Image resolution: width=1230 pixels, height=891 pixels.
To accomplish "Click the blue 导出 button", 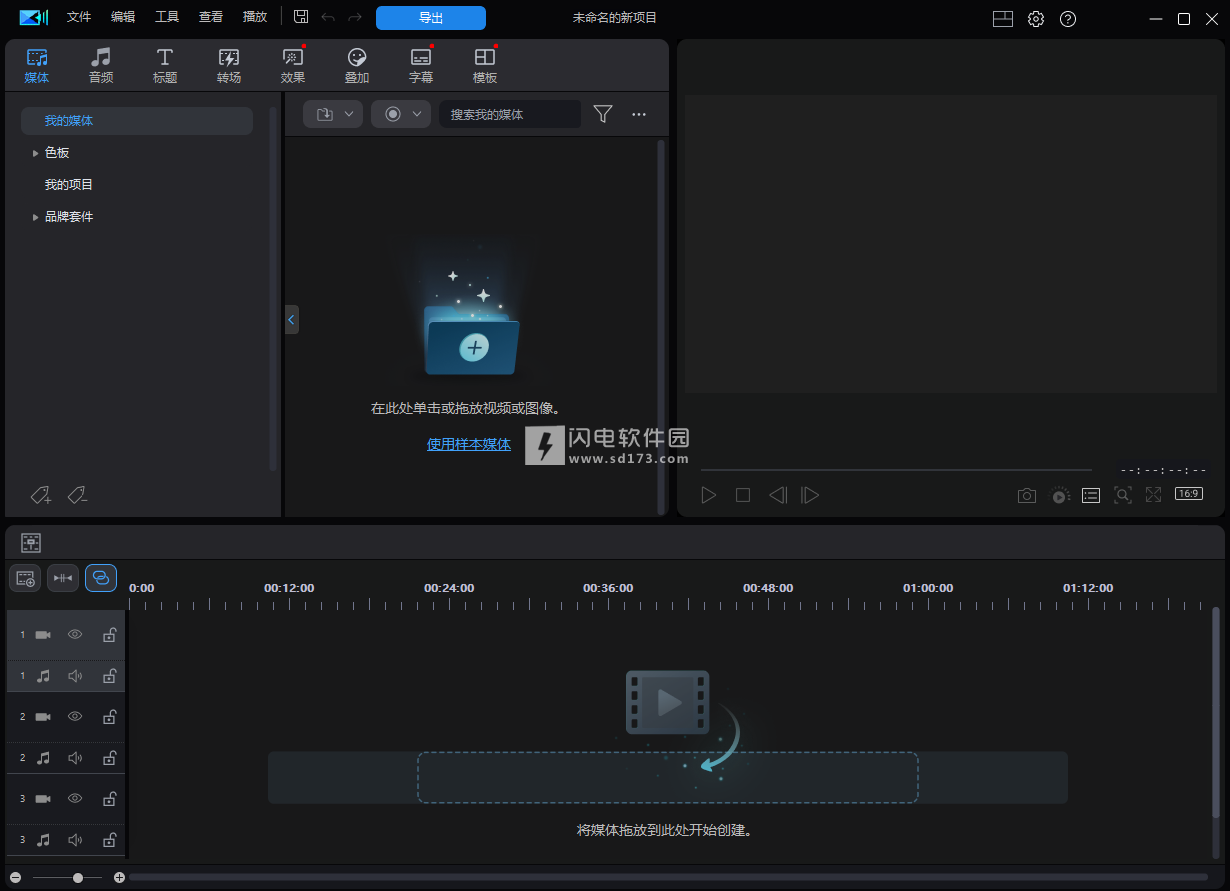I will pos(431,18).
